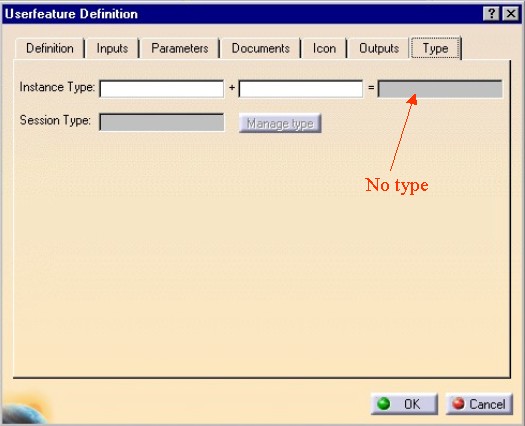
Task: Focus the second Instance Type field after plus
Action: tap(301, 89)
